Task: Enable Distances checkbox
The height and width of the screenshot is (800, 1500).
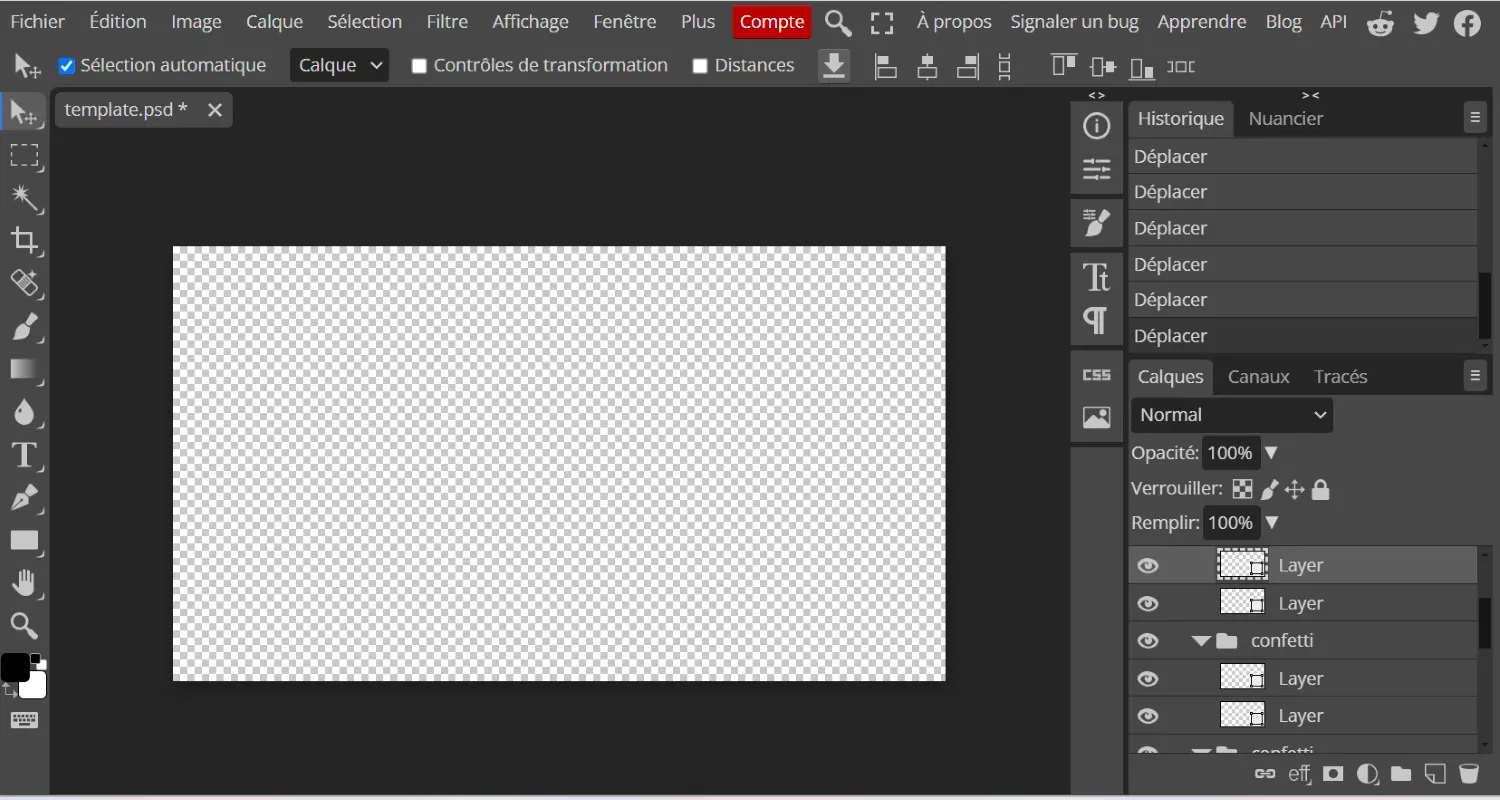Action: [x=700, y=66]
